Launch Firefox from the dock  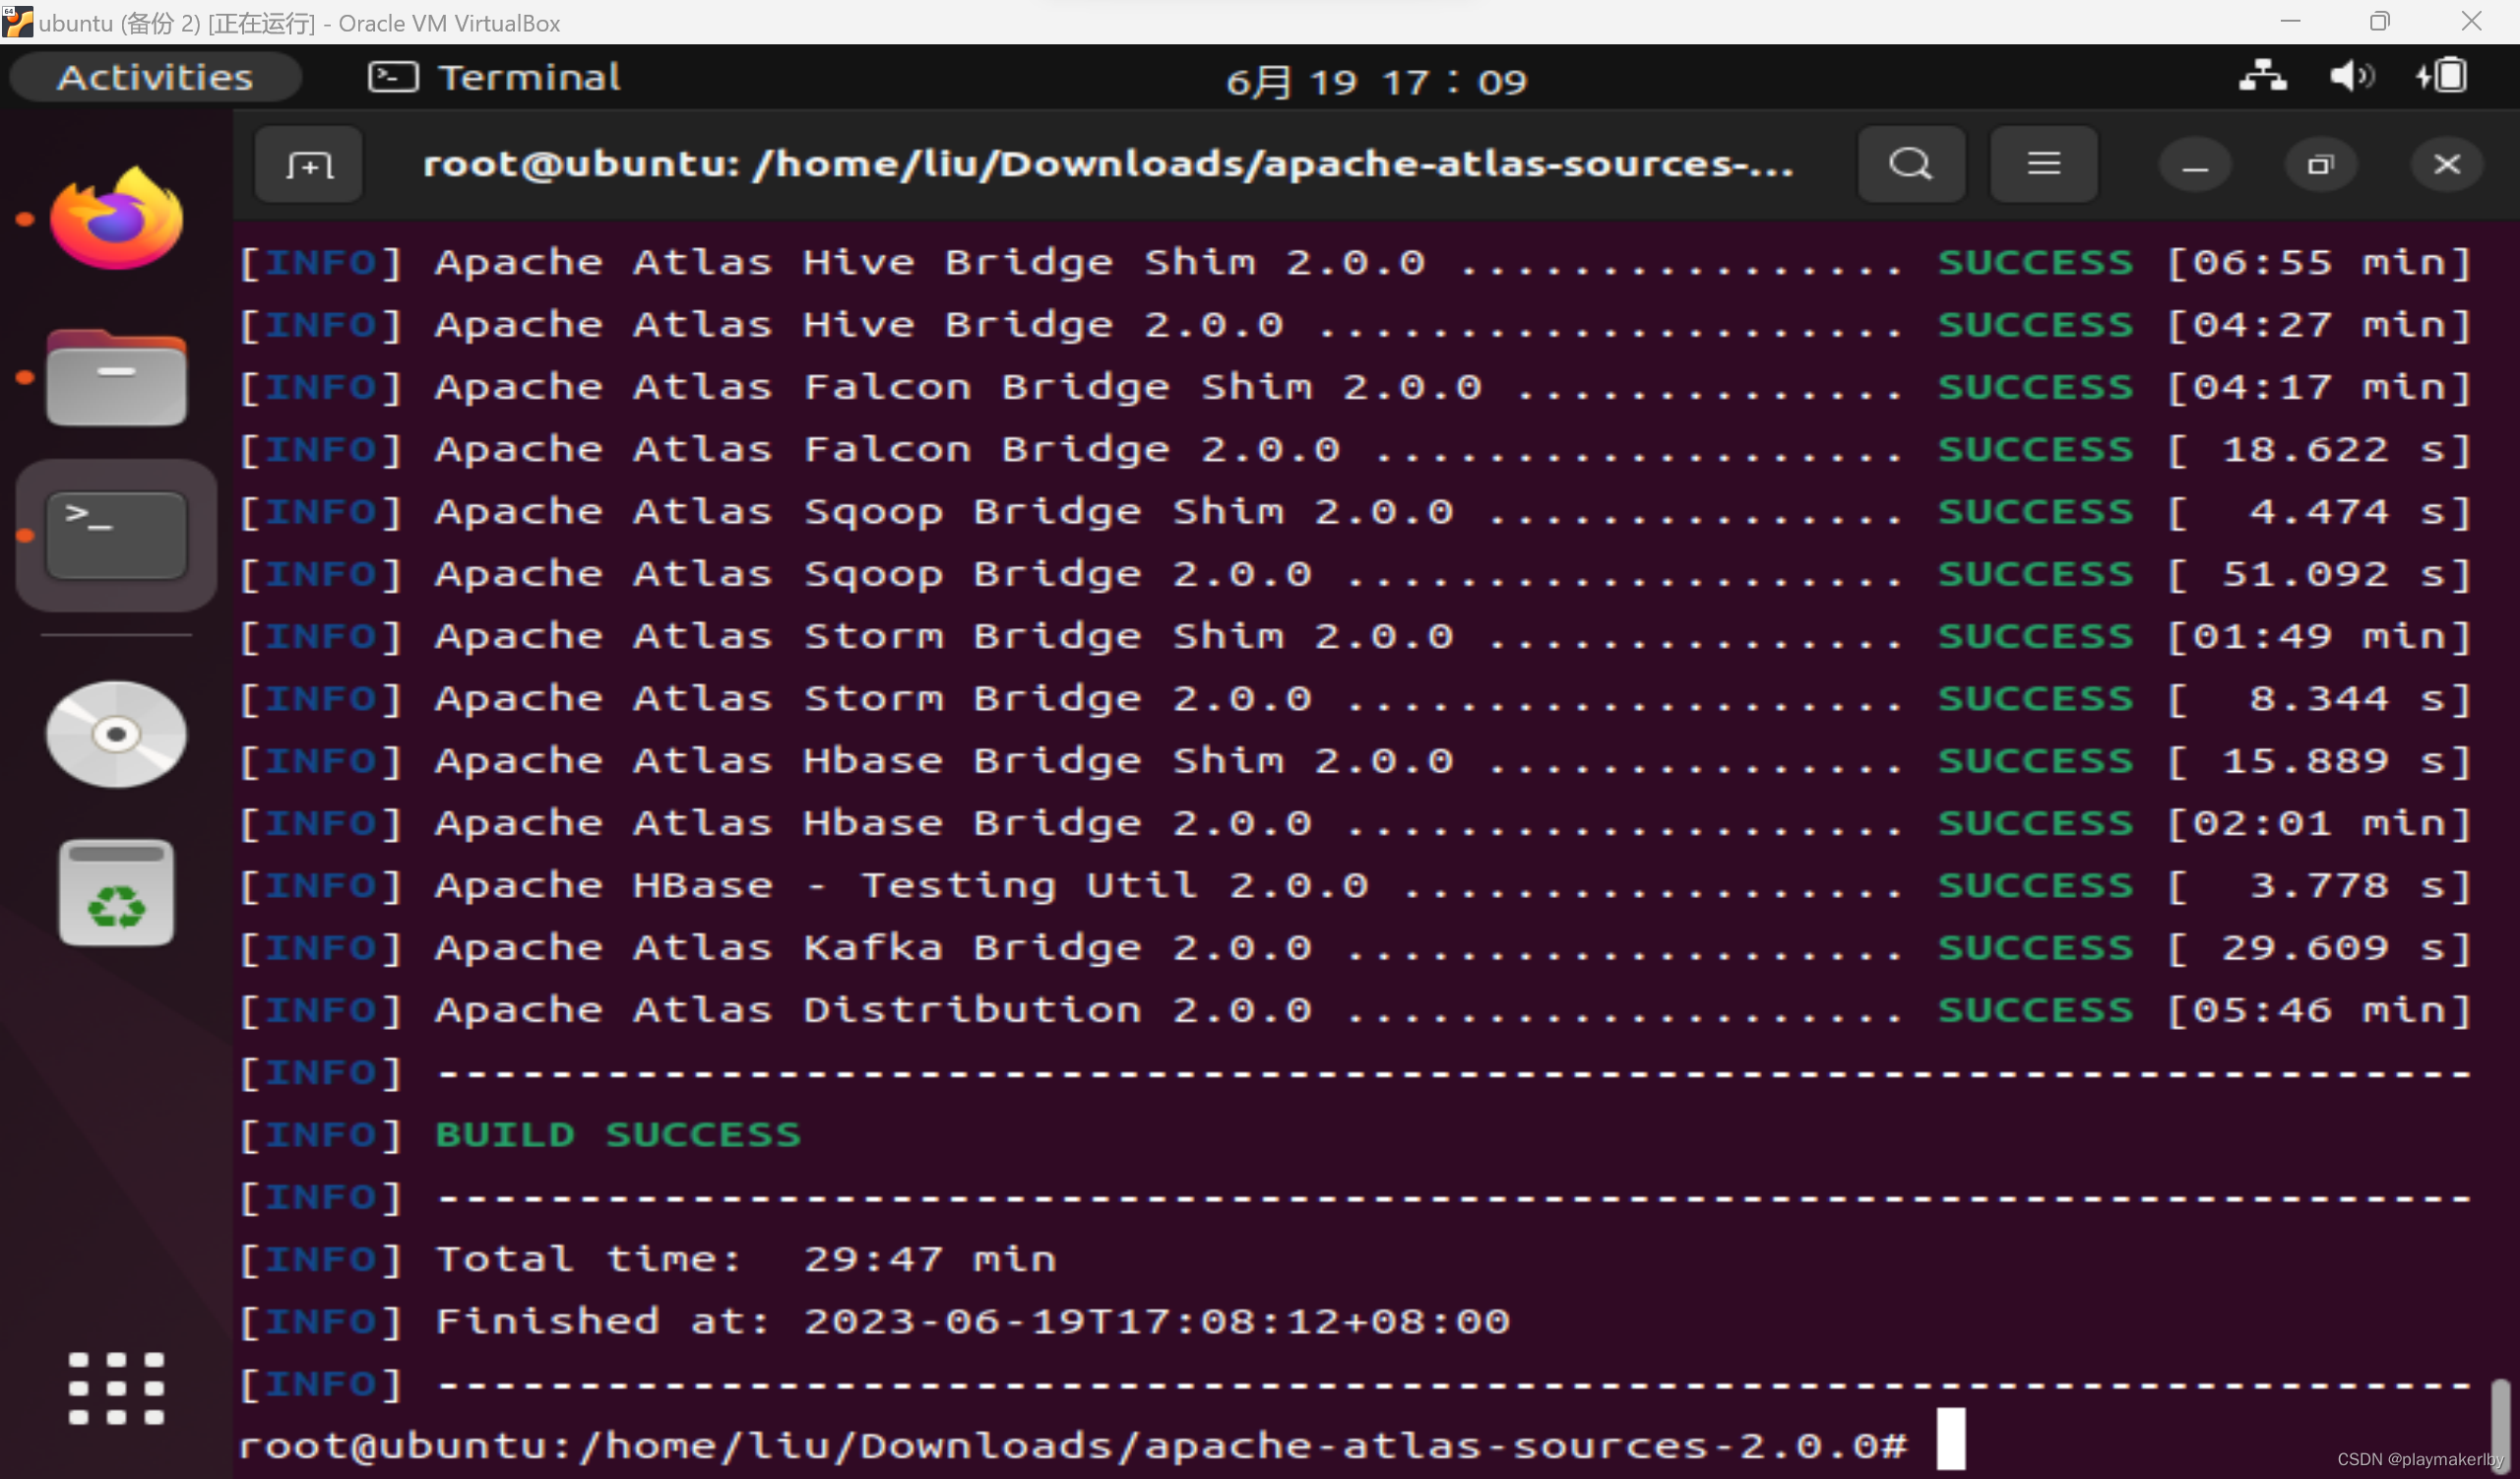point(116,219)
